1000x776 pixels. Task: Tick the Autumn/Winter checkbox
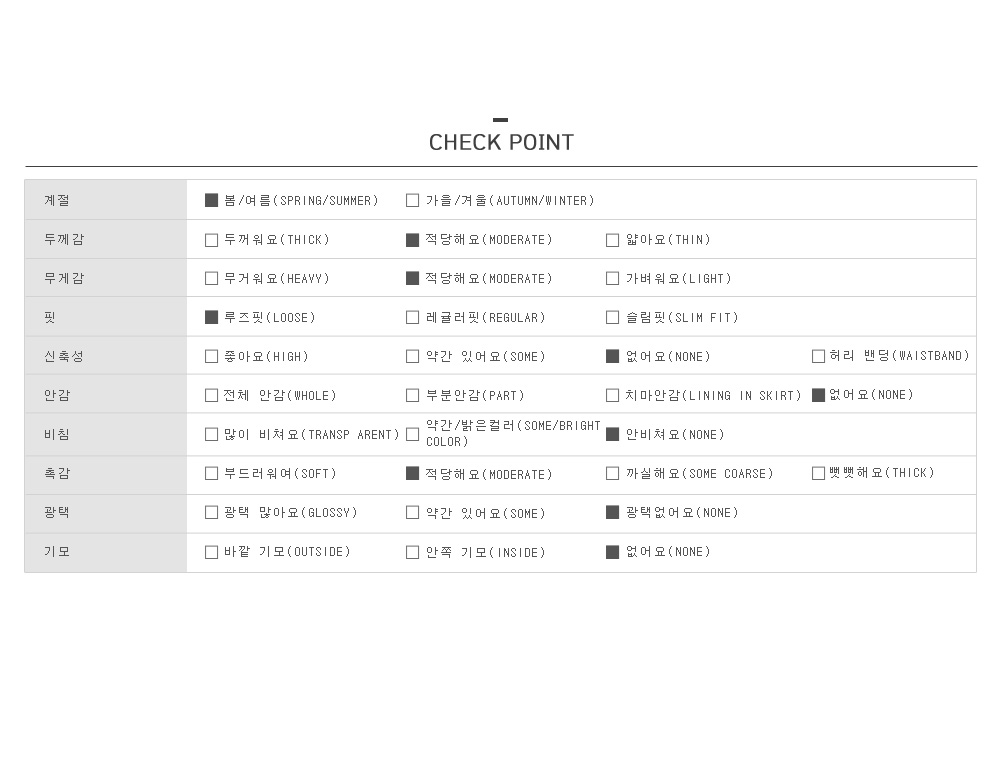pos(412,200)
